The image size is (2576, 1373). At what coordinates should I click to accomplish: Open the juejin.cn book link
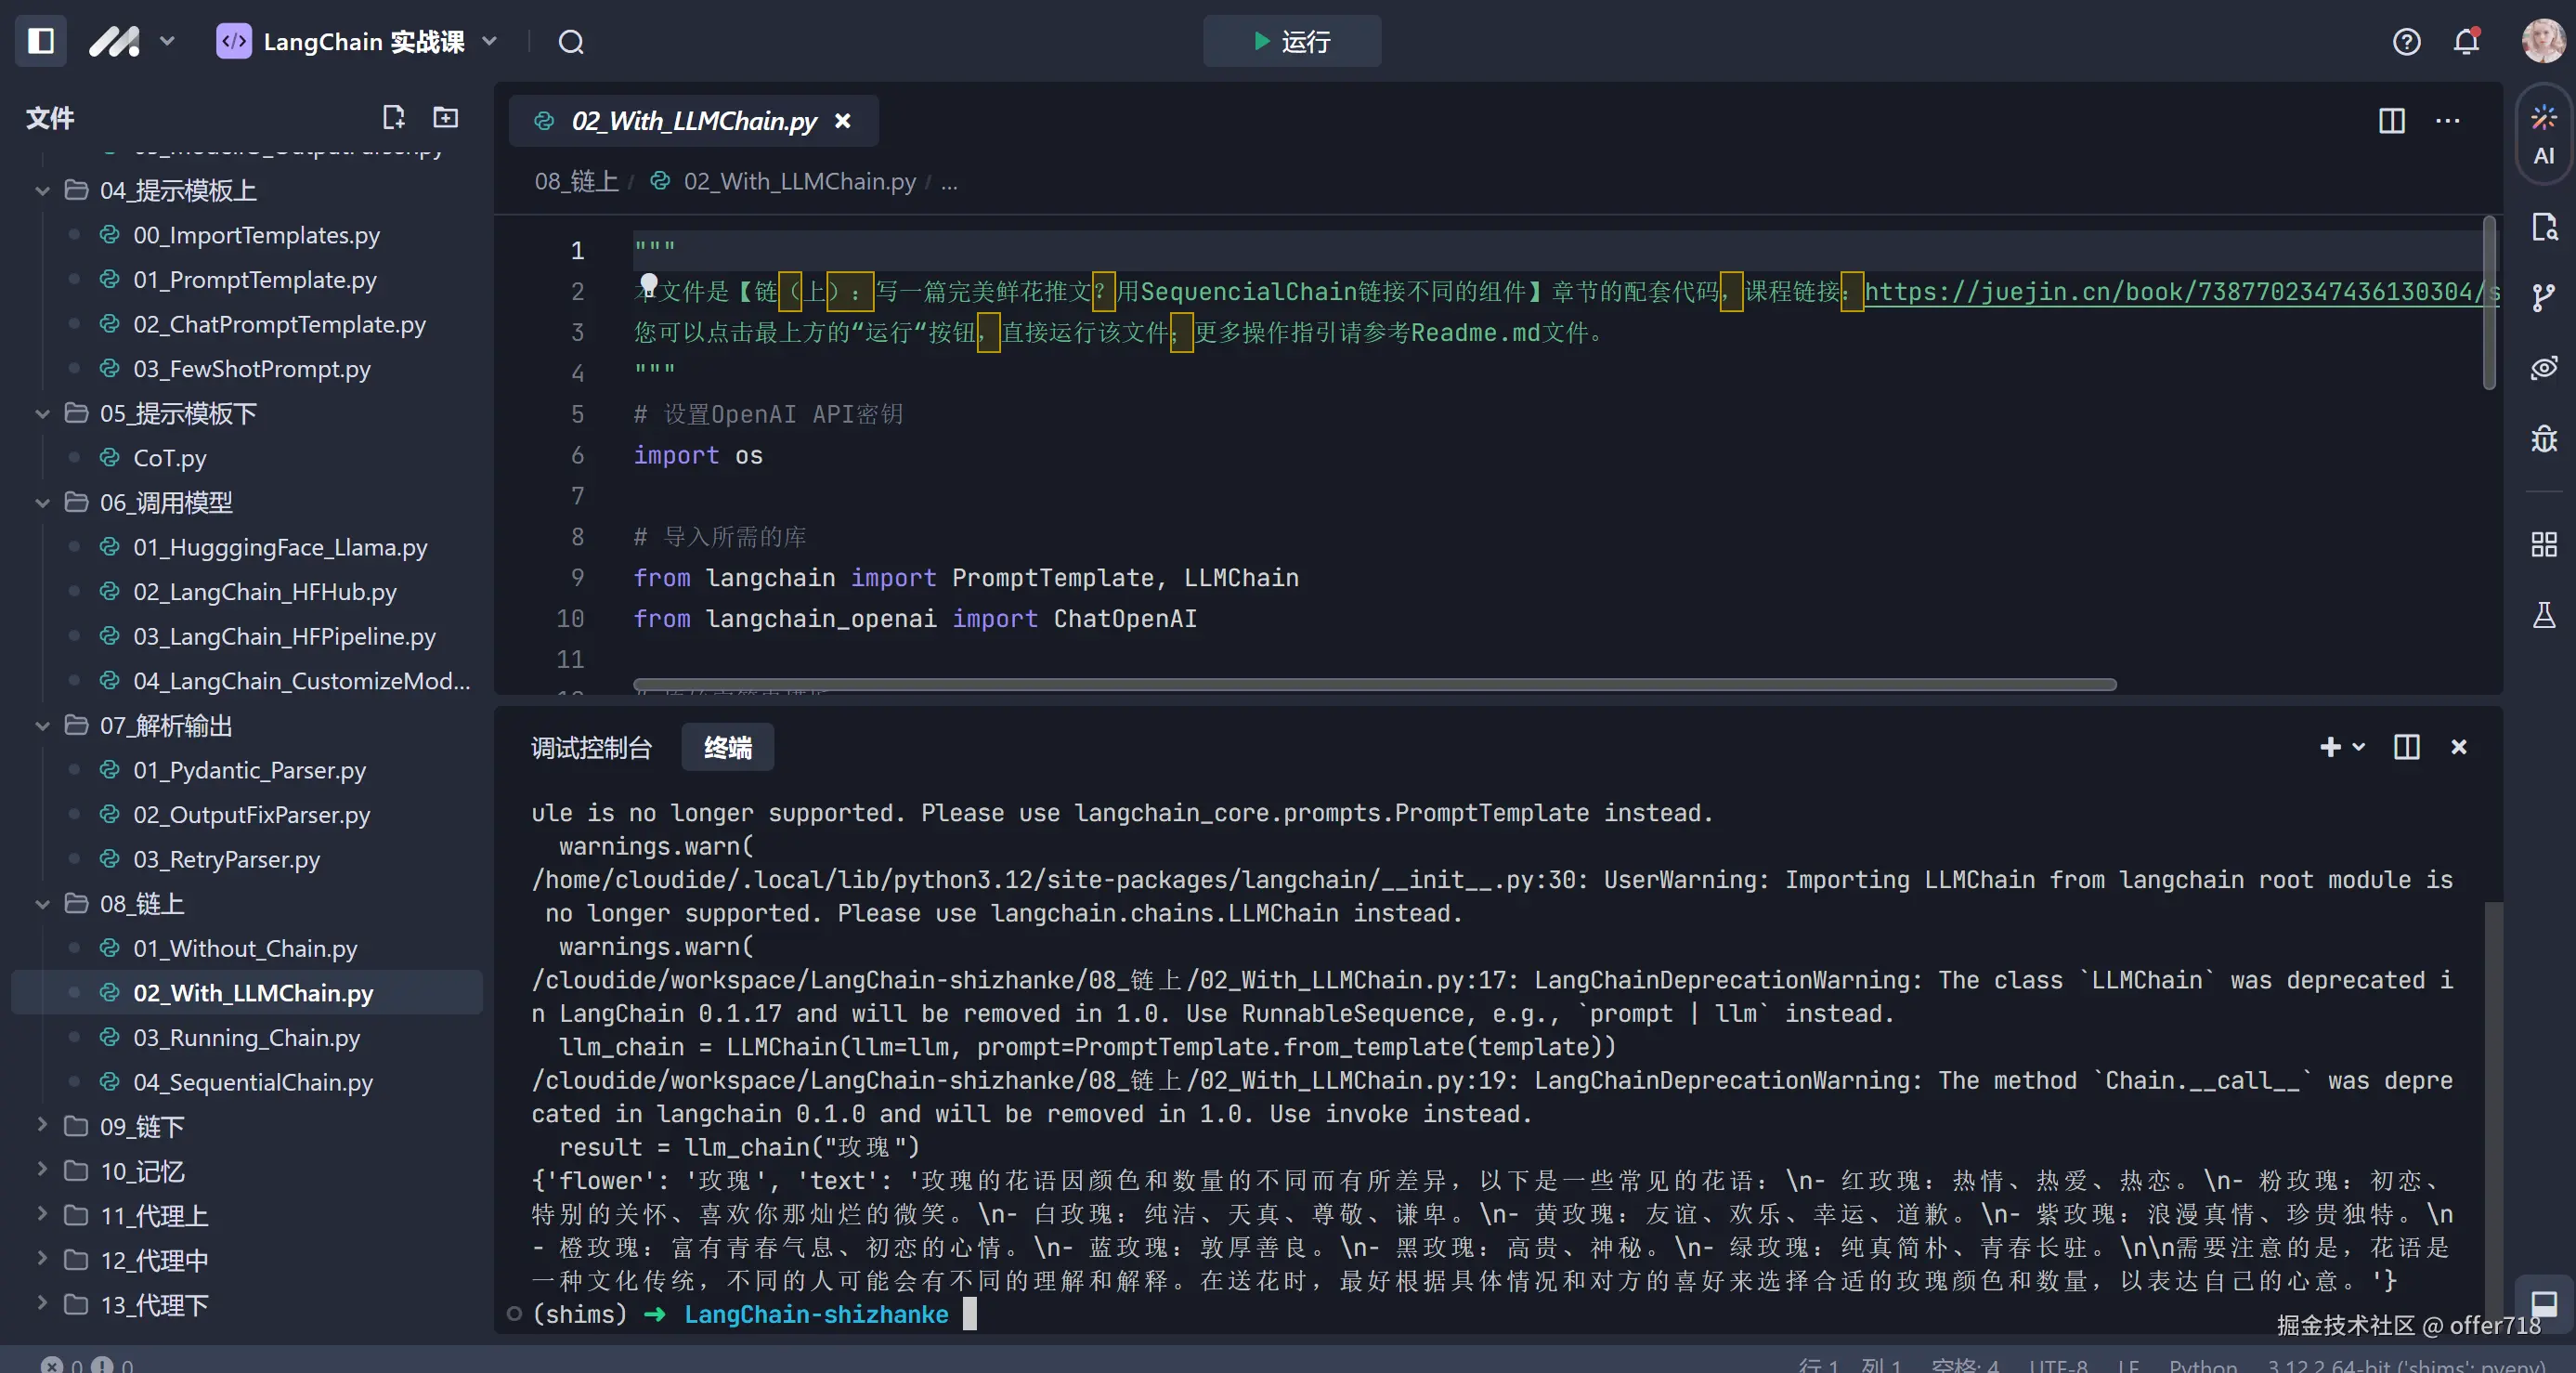pyautogui.click(x=2170, y=291)
